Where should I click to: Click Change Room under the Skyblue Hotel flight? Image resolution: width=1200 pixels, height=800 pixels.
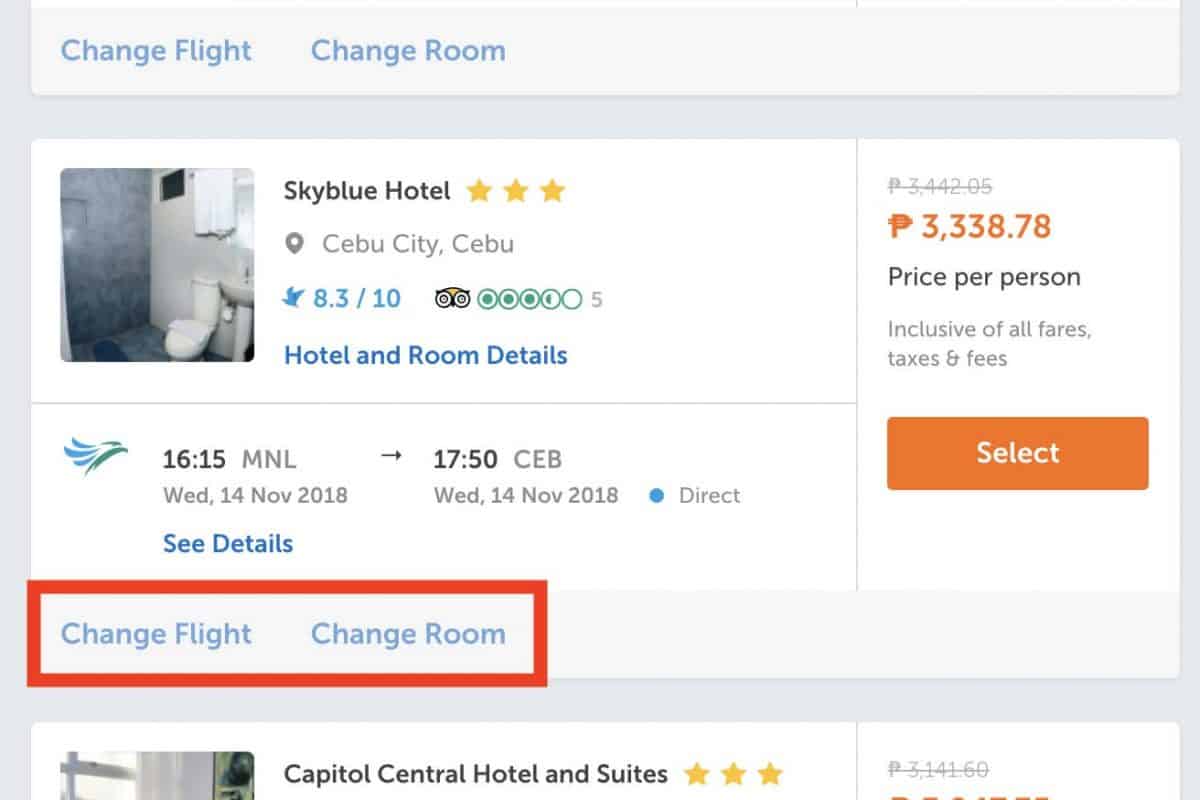408,634
